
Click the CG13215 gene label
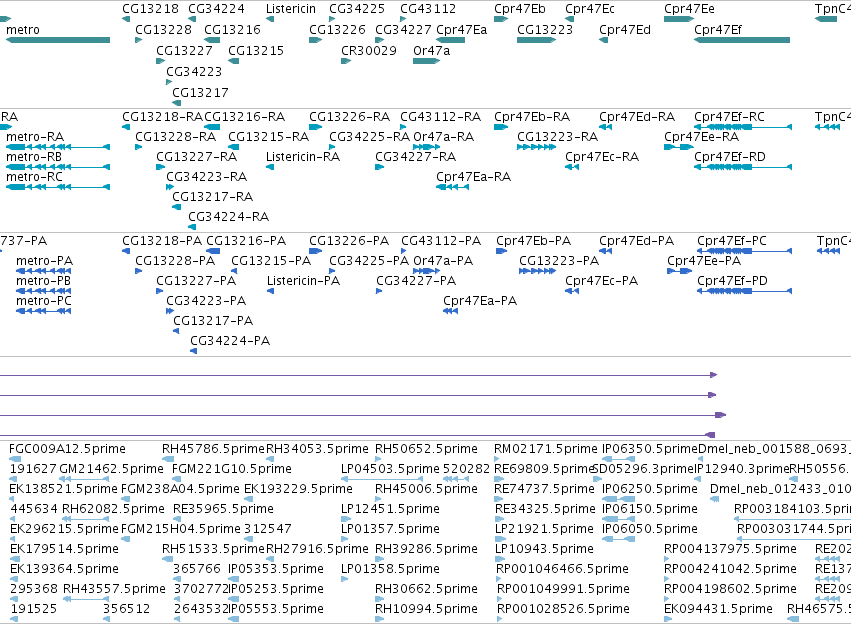pyautogui.click(x=256, y=51)
